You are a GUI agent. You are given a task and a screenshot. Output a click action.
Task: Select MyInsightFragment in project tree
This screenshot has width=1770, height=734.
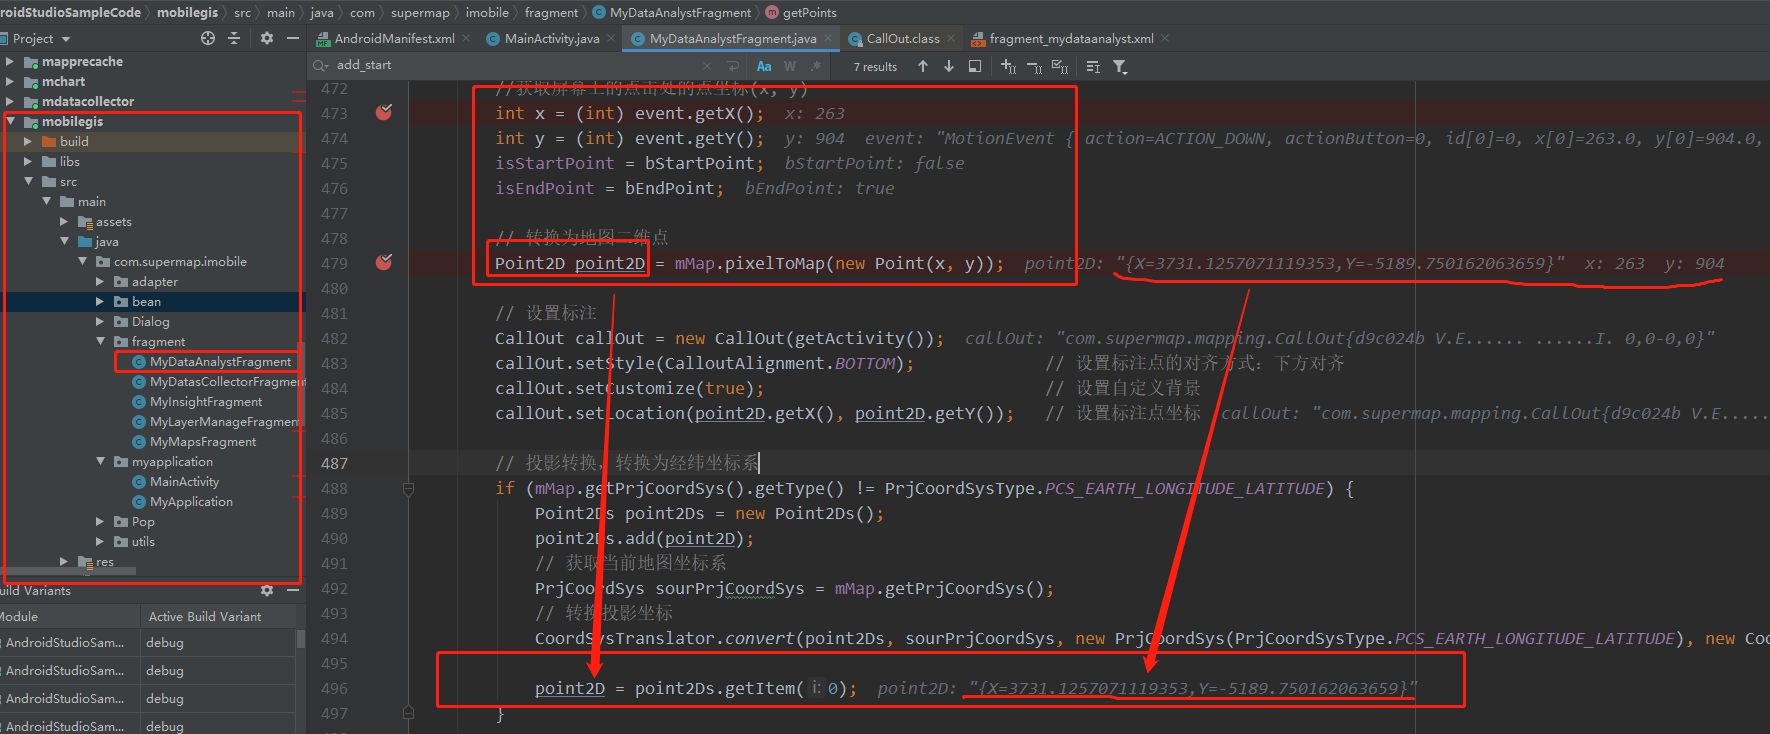pos(206,401)
